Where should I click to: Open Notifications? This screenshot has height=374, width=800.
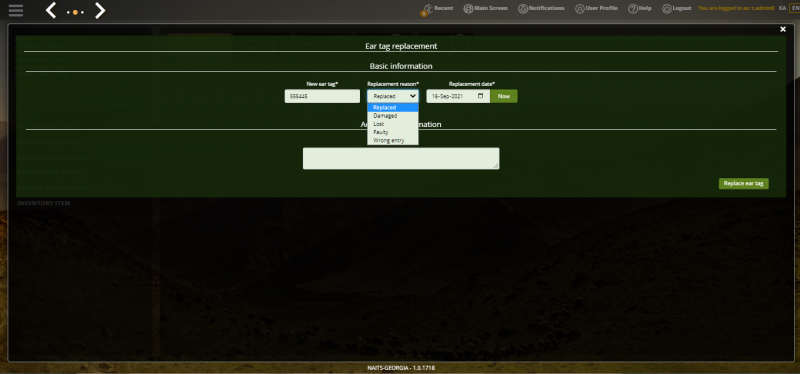541,9
